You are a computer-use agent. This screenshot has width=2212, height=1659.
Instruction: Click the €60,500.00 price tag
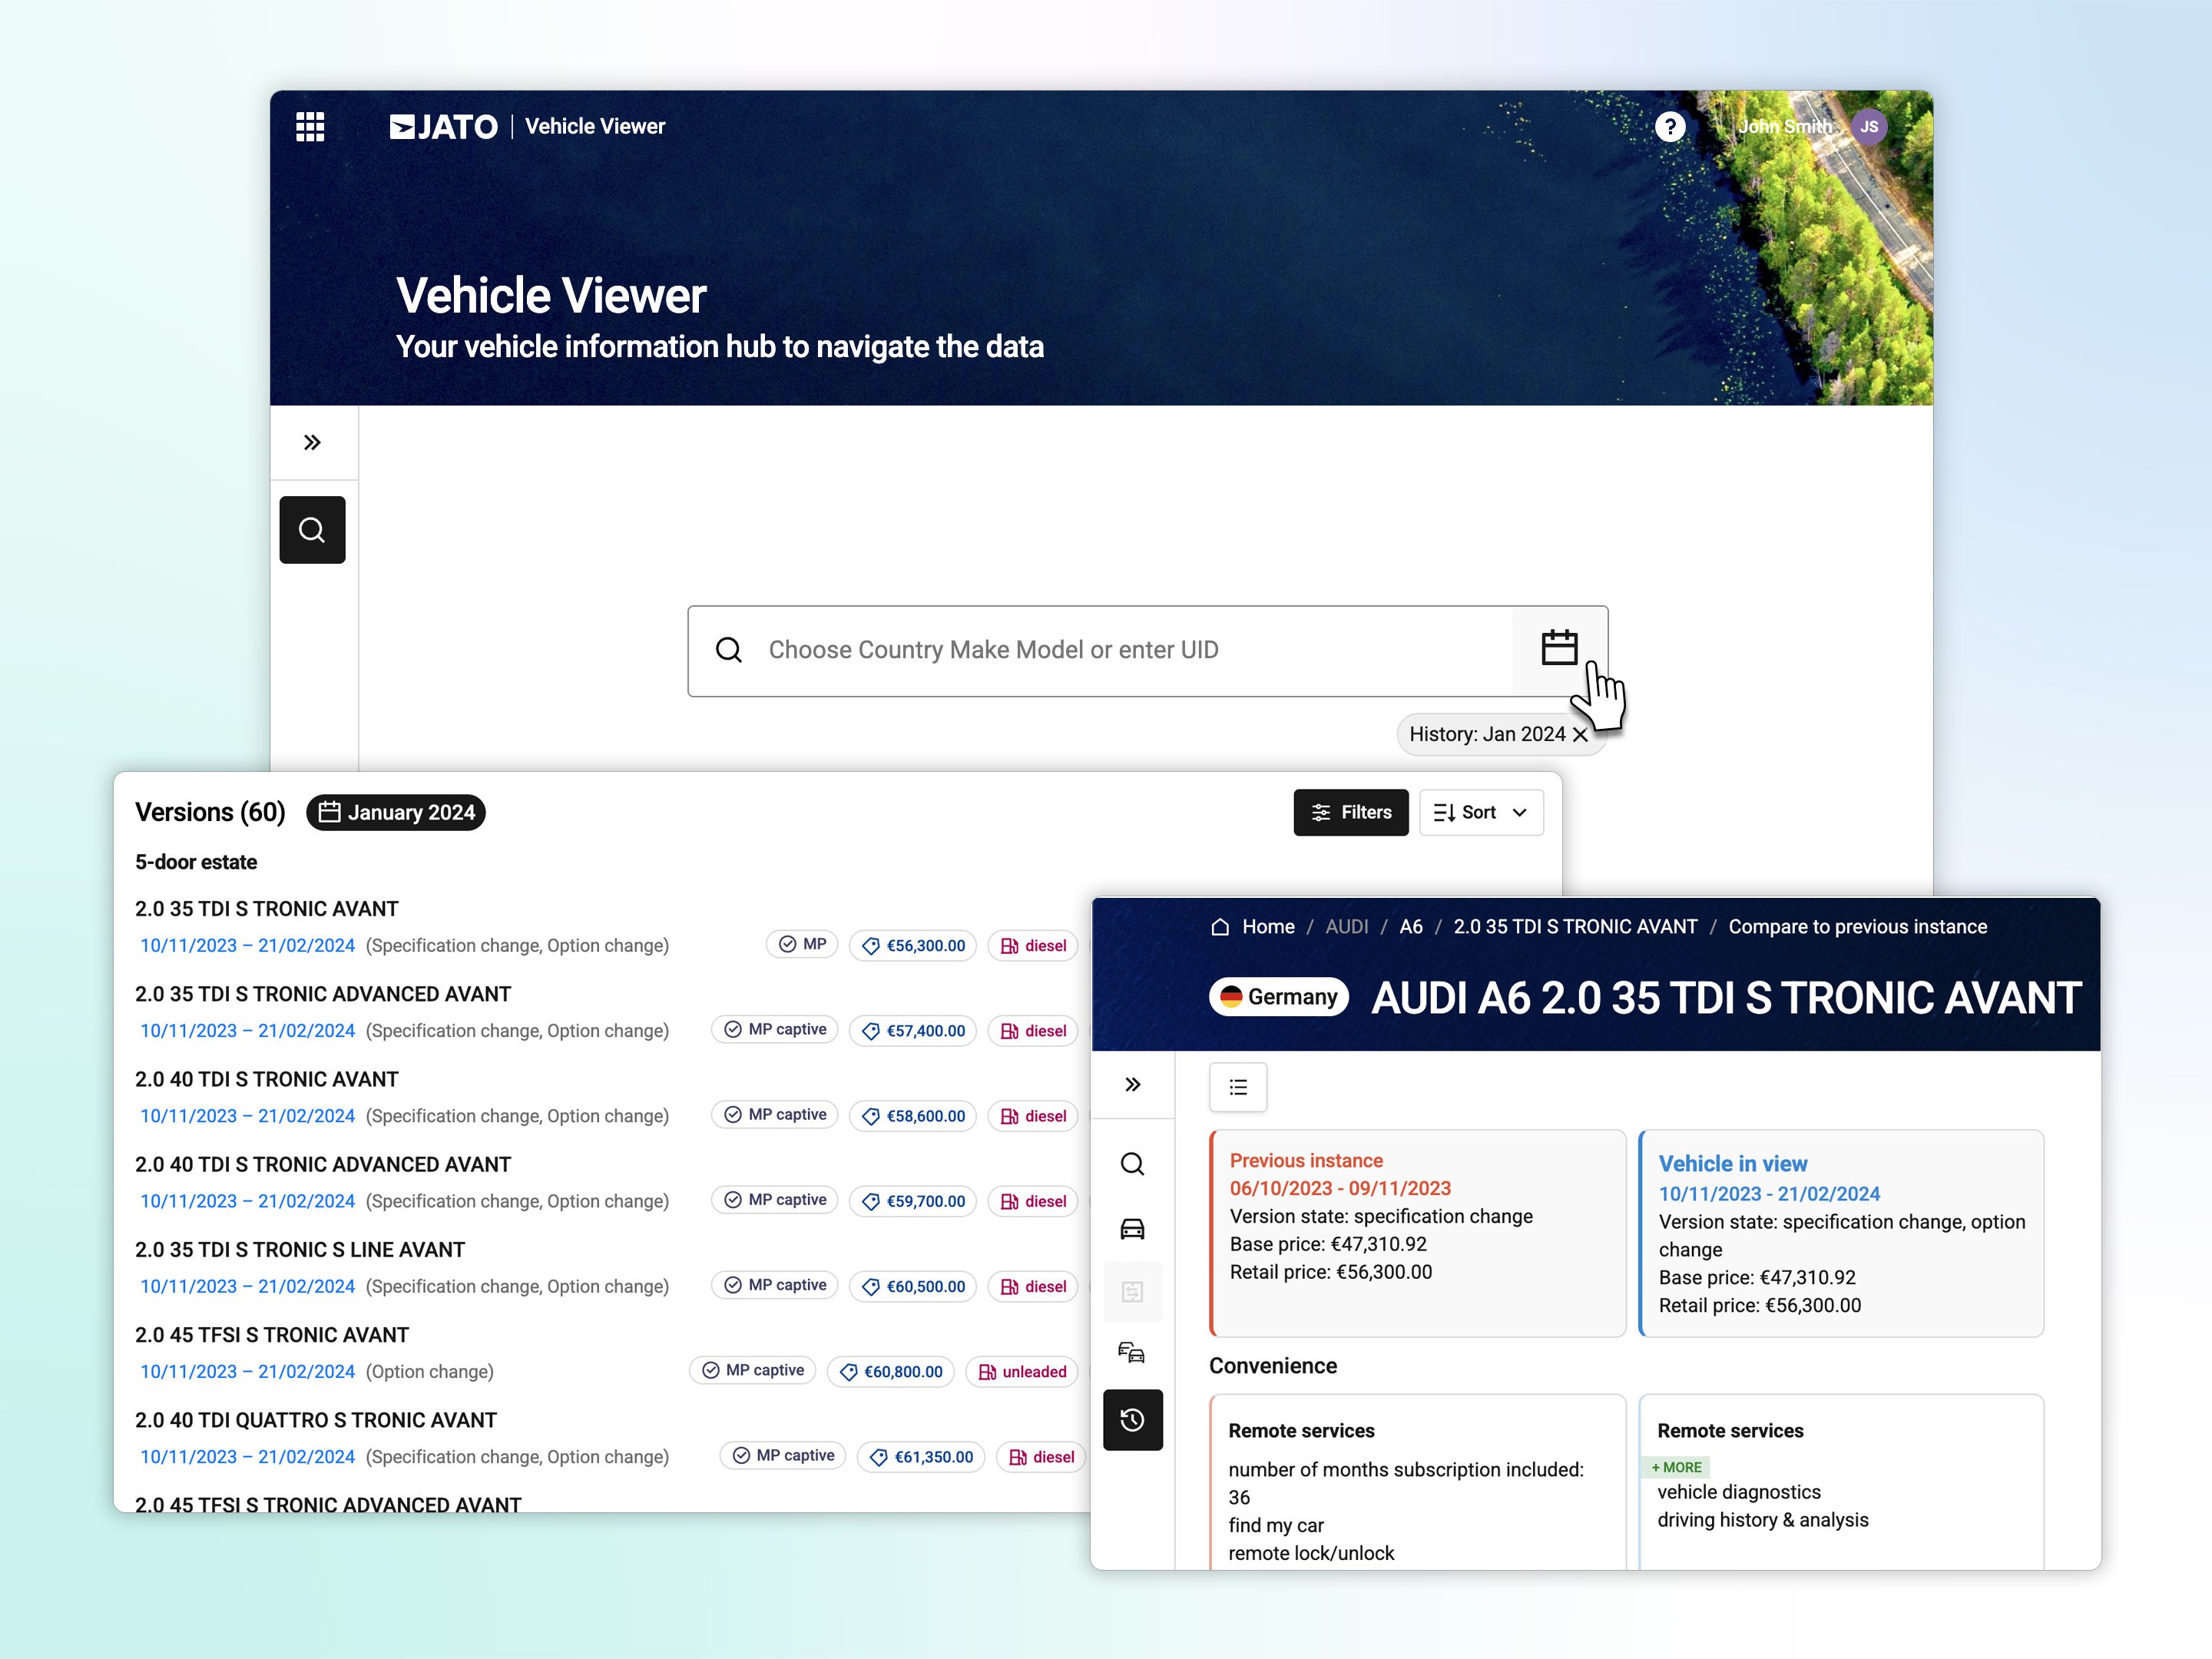912,1287
